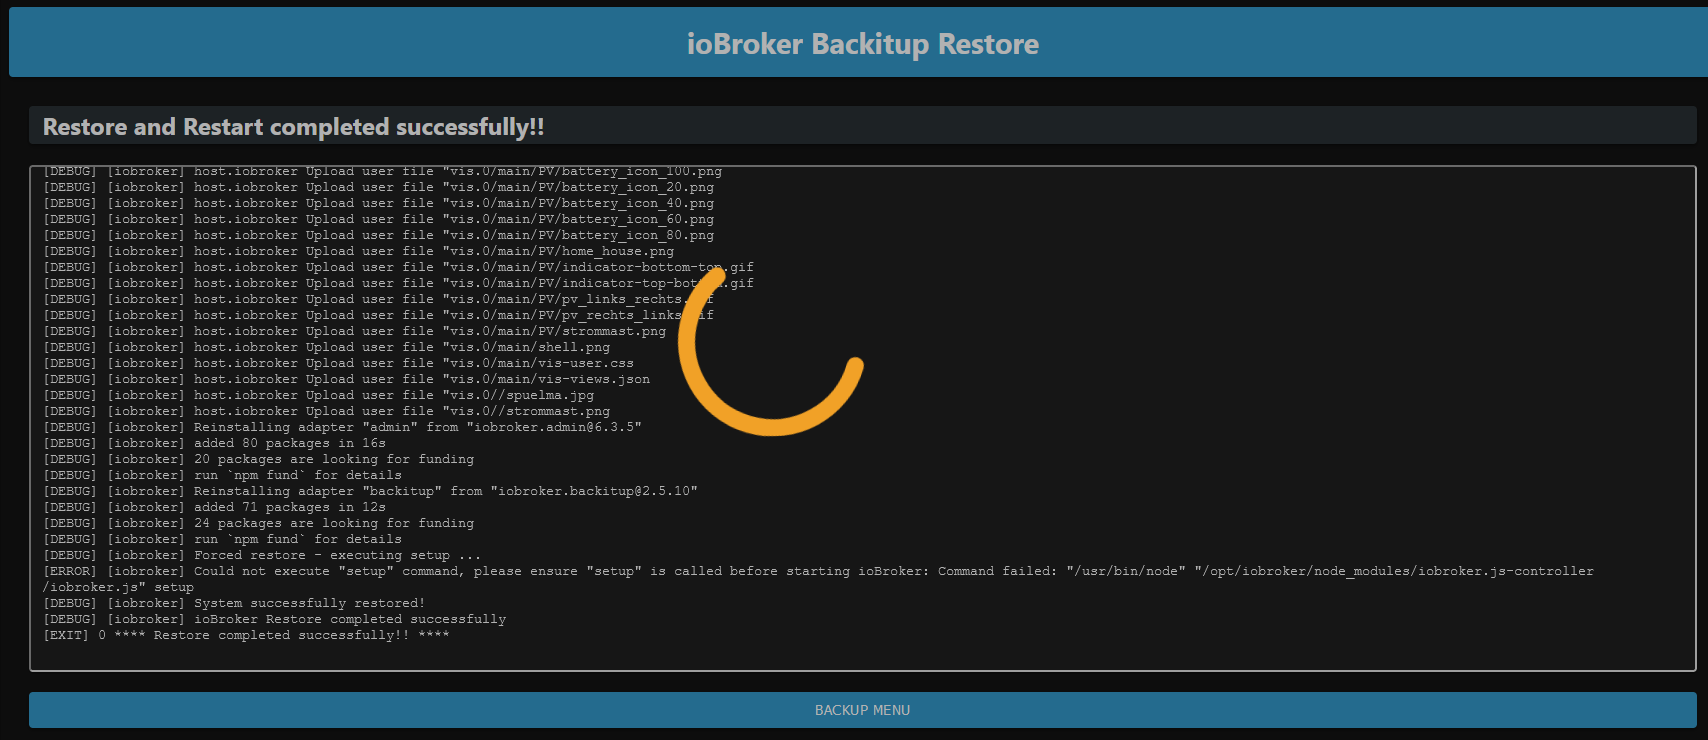The height and width of the screenshot is (740, 1708).
Task: Select the battery_icon_20.png upload log line
Action: coord(378,187)
